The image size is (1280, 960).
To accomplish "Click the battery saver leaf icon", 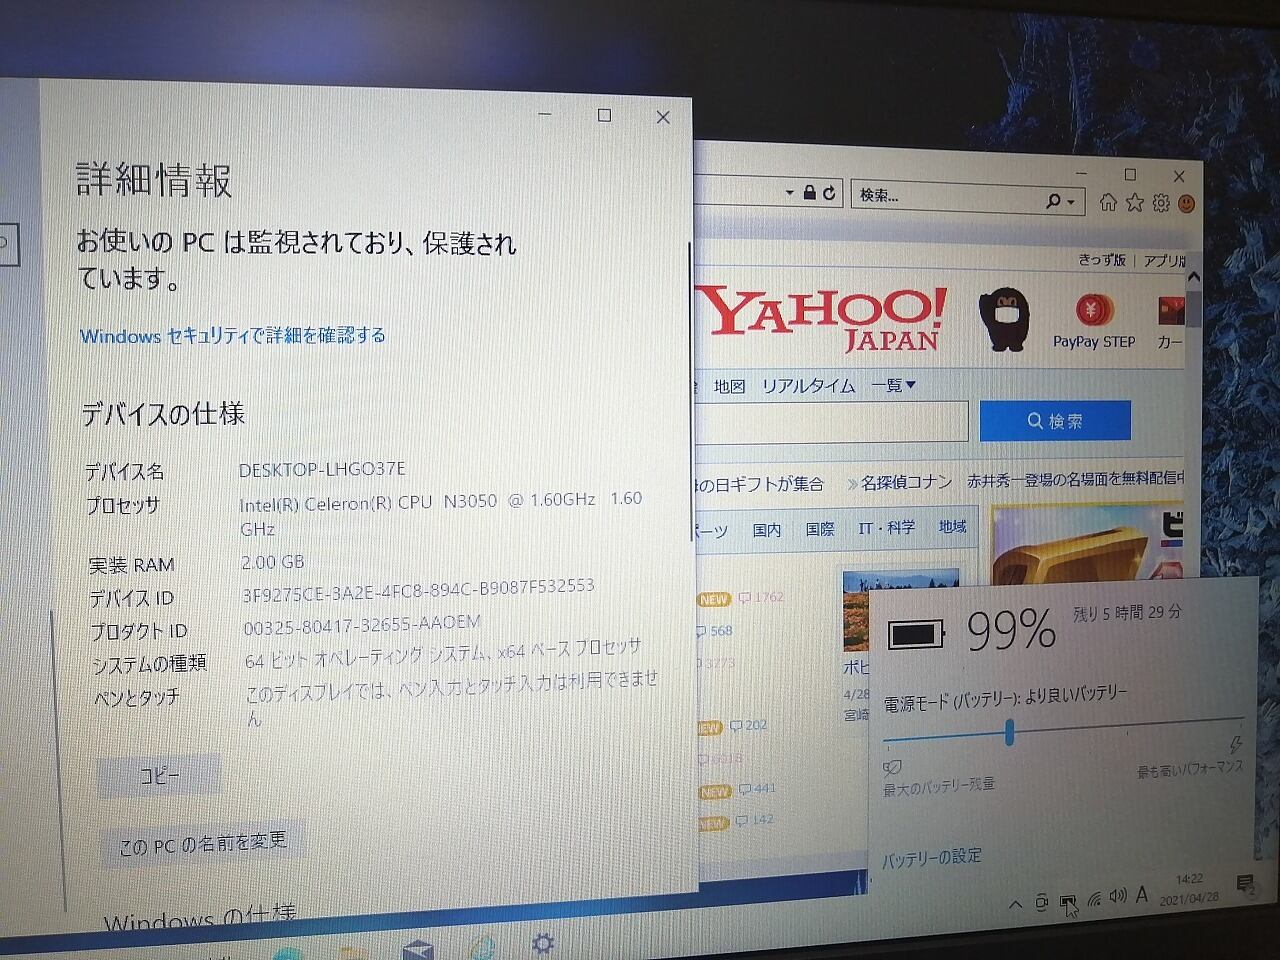I will (x=892, y=768).
